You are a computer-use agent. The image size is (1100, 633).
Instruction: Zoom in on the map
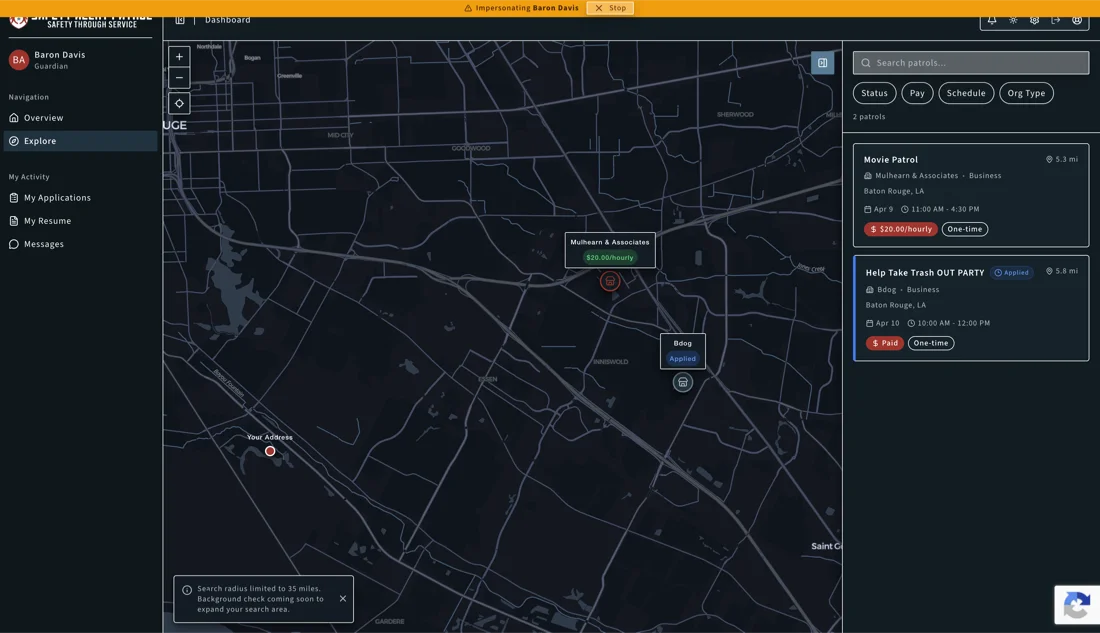pos(180,57)
